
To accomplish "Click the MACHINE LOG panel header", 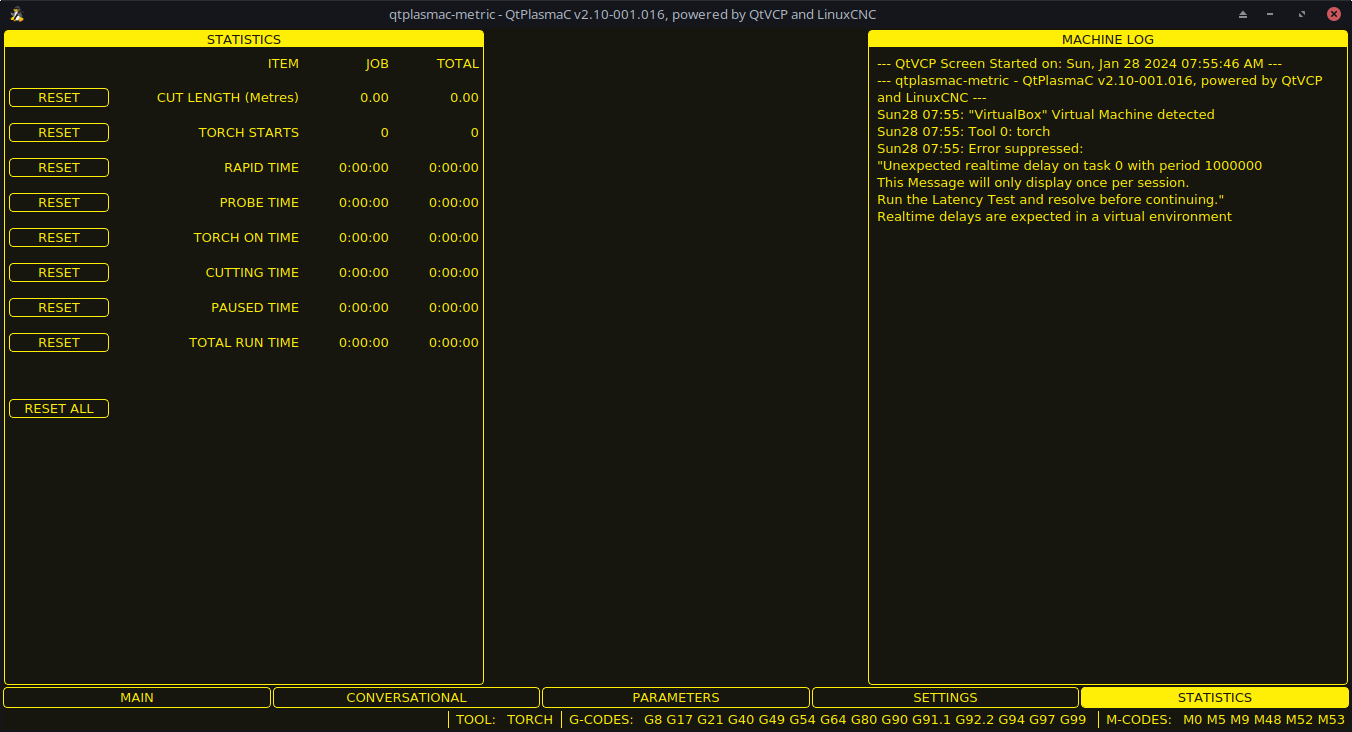I will 1107,39.
